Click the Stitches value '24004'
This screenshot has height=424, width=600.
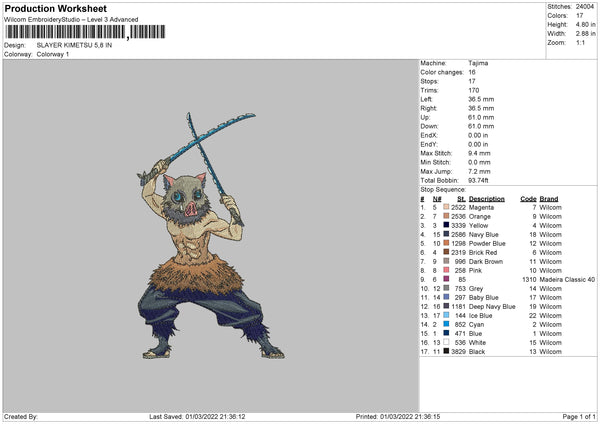tap(585, 7)
